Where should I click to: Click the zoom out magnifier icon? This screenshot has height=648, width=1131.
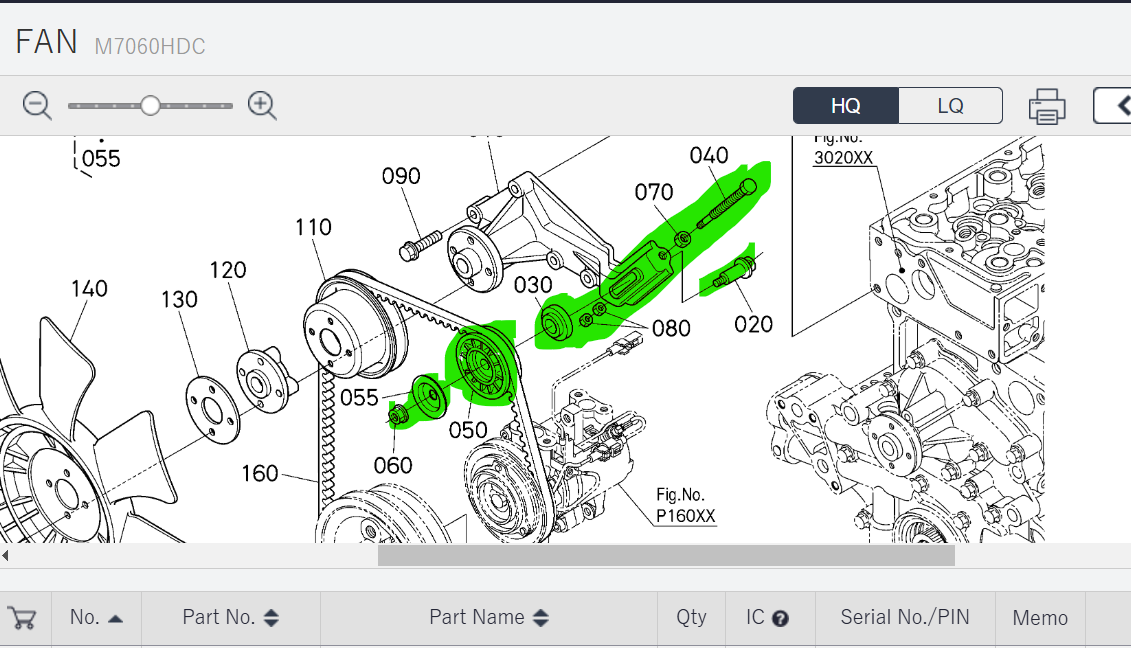click(37, 105)
